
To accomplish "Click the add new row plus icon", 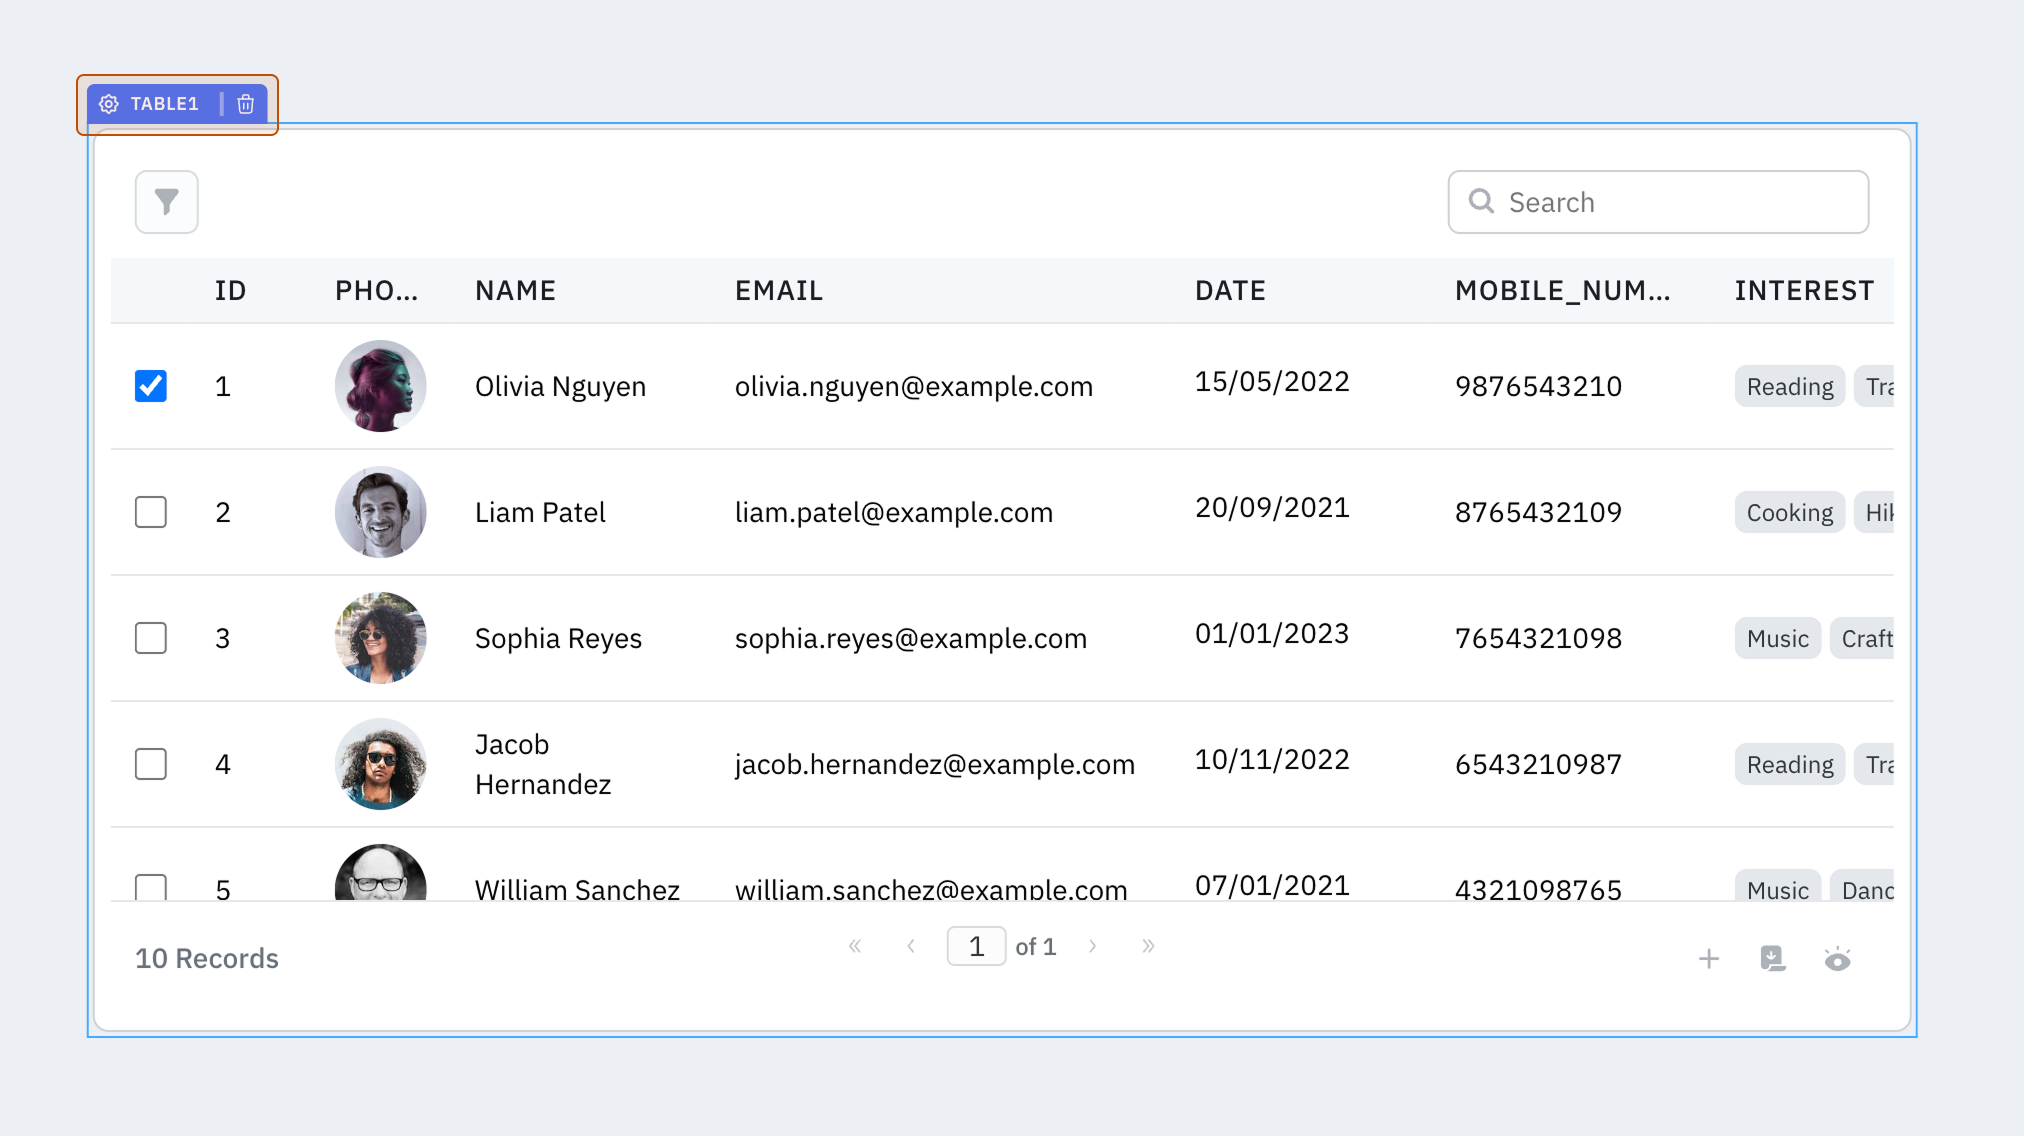I will [x=1709, y=959].
